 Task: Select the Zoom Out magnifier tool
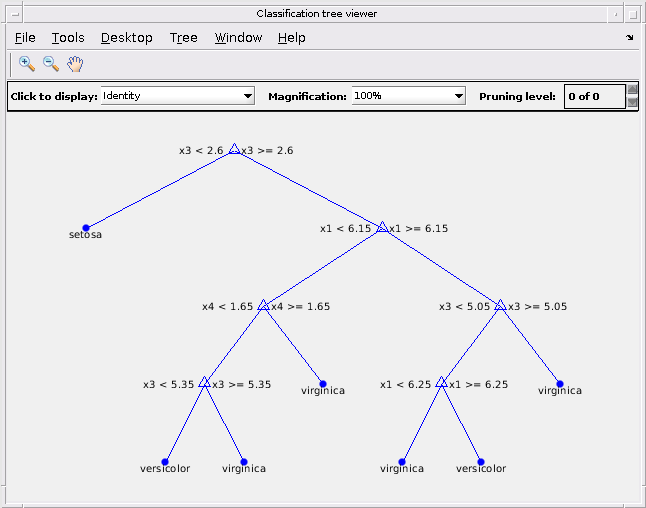tap(51, 64)
